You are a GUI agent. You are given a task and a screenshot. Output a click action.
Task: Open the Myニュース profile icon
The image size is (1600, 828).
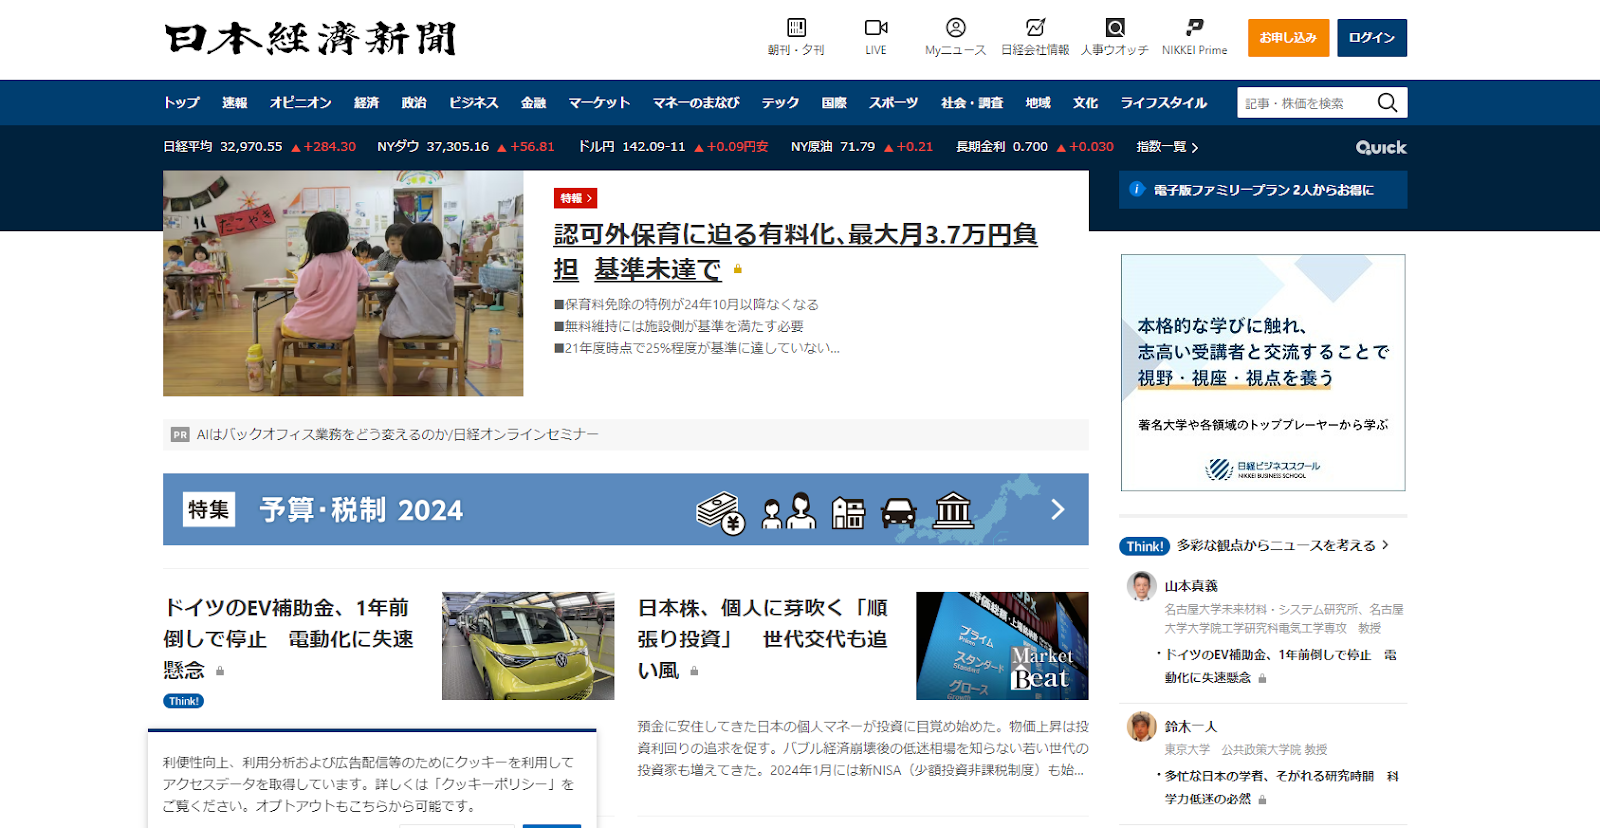tap(956, 27)
